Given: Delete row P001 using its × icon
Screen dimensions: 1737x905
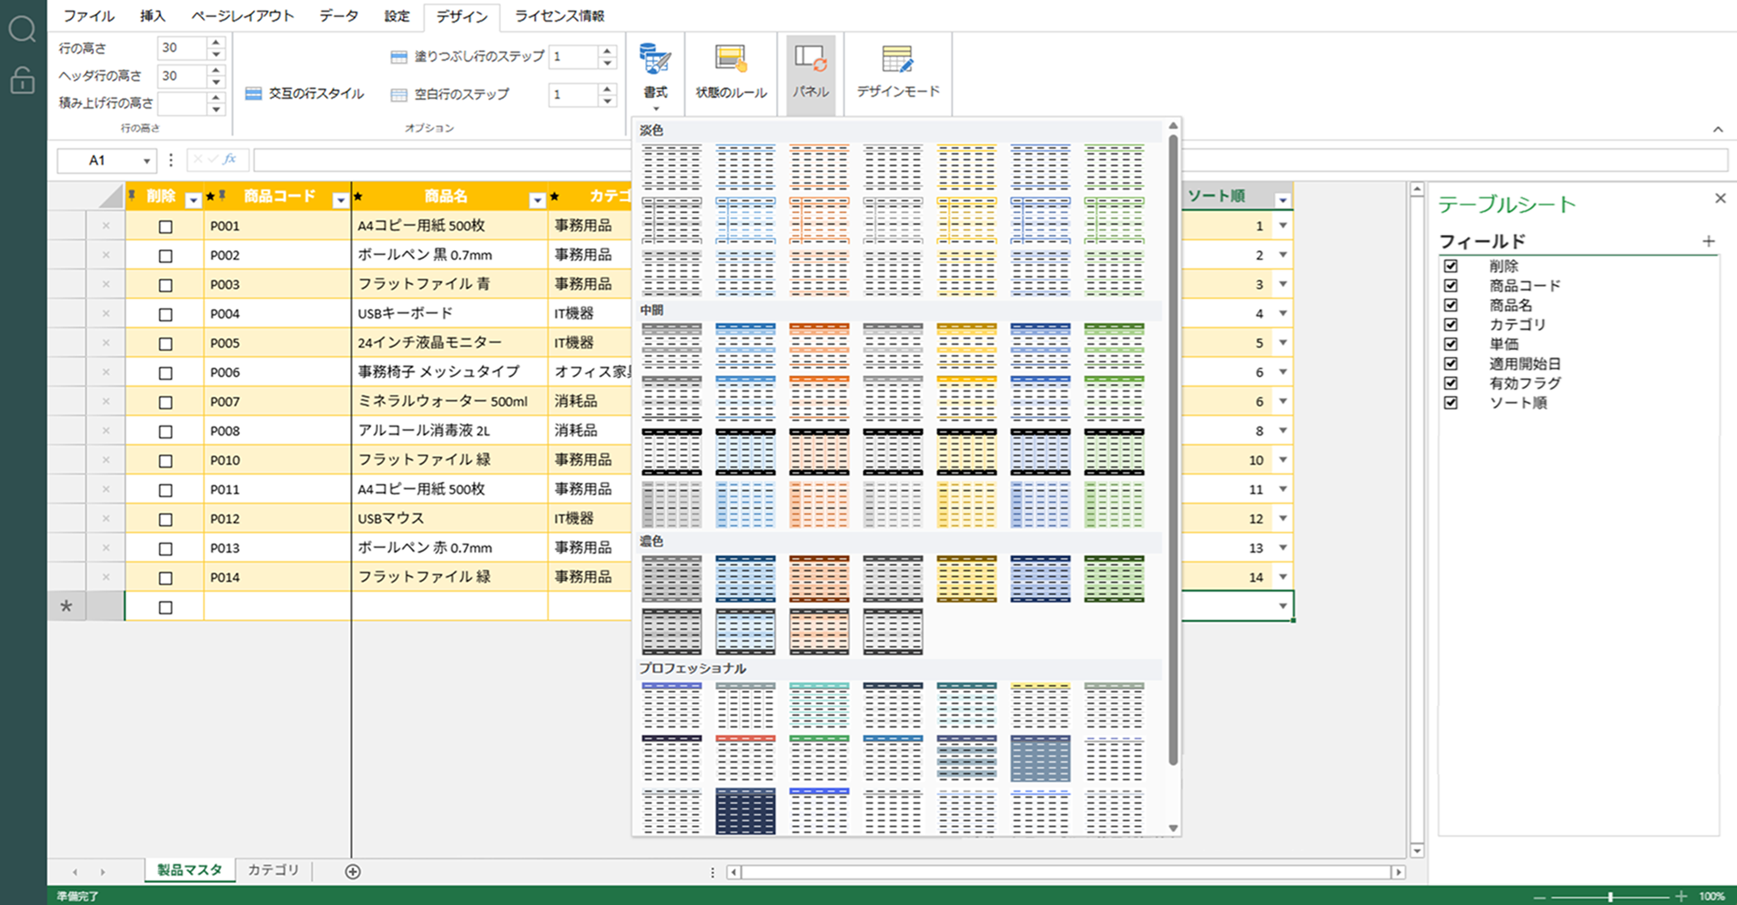Looking at the screenshot, I should point(107,226).
